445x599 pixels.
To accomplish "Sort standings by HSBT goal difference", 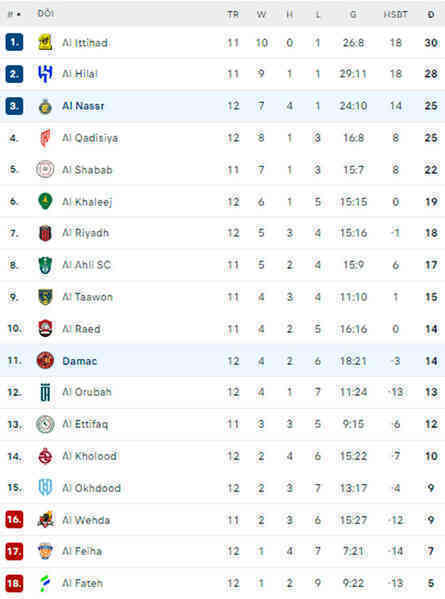I will [x=396, y=15].
